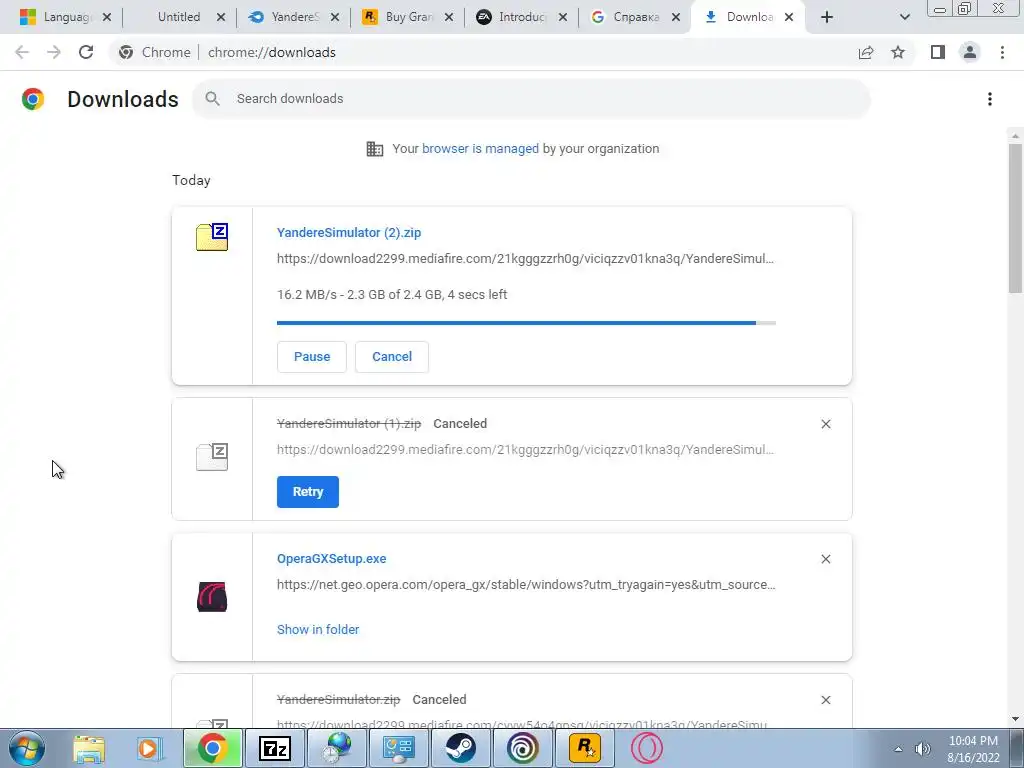Click the search magnifier icon
The height and width of the screenshot is (768, 1024).
pos(212,99)
